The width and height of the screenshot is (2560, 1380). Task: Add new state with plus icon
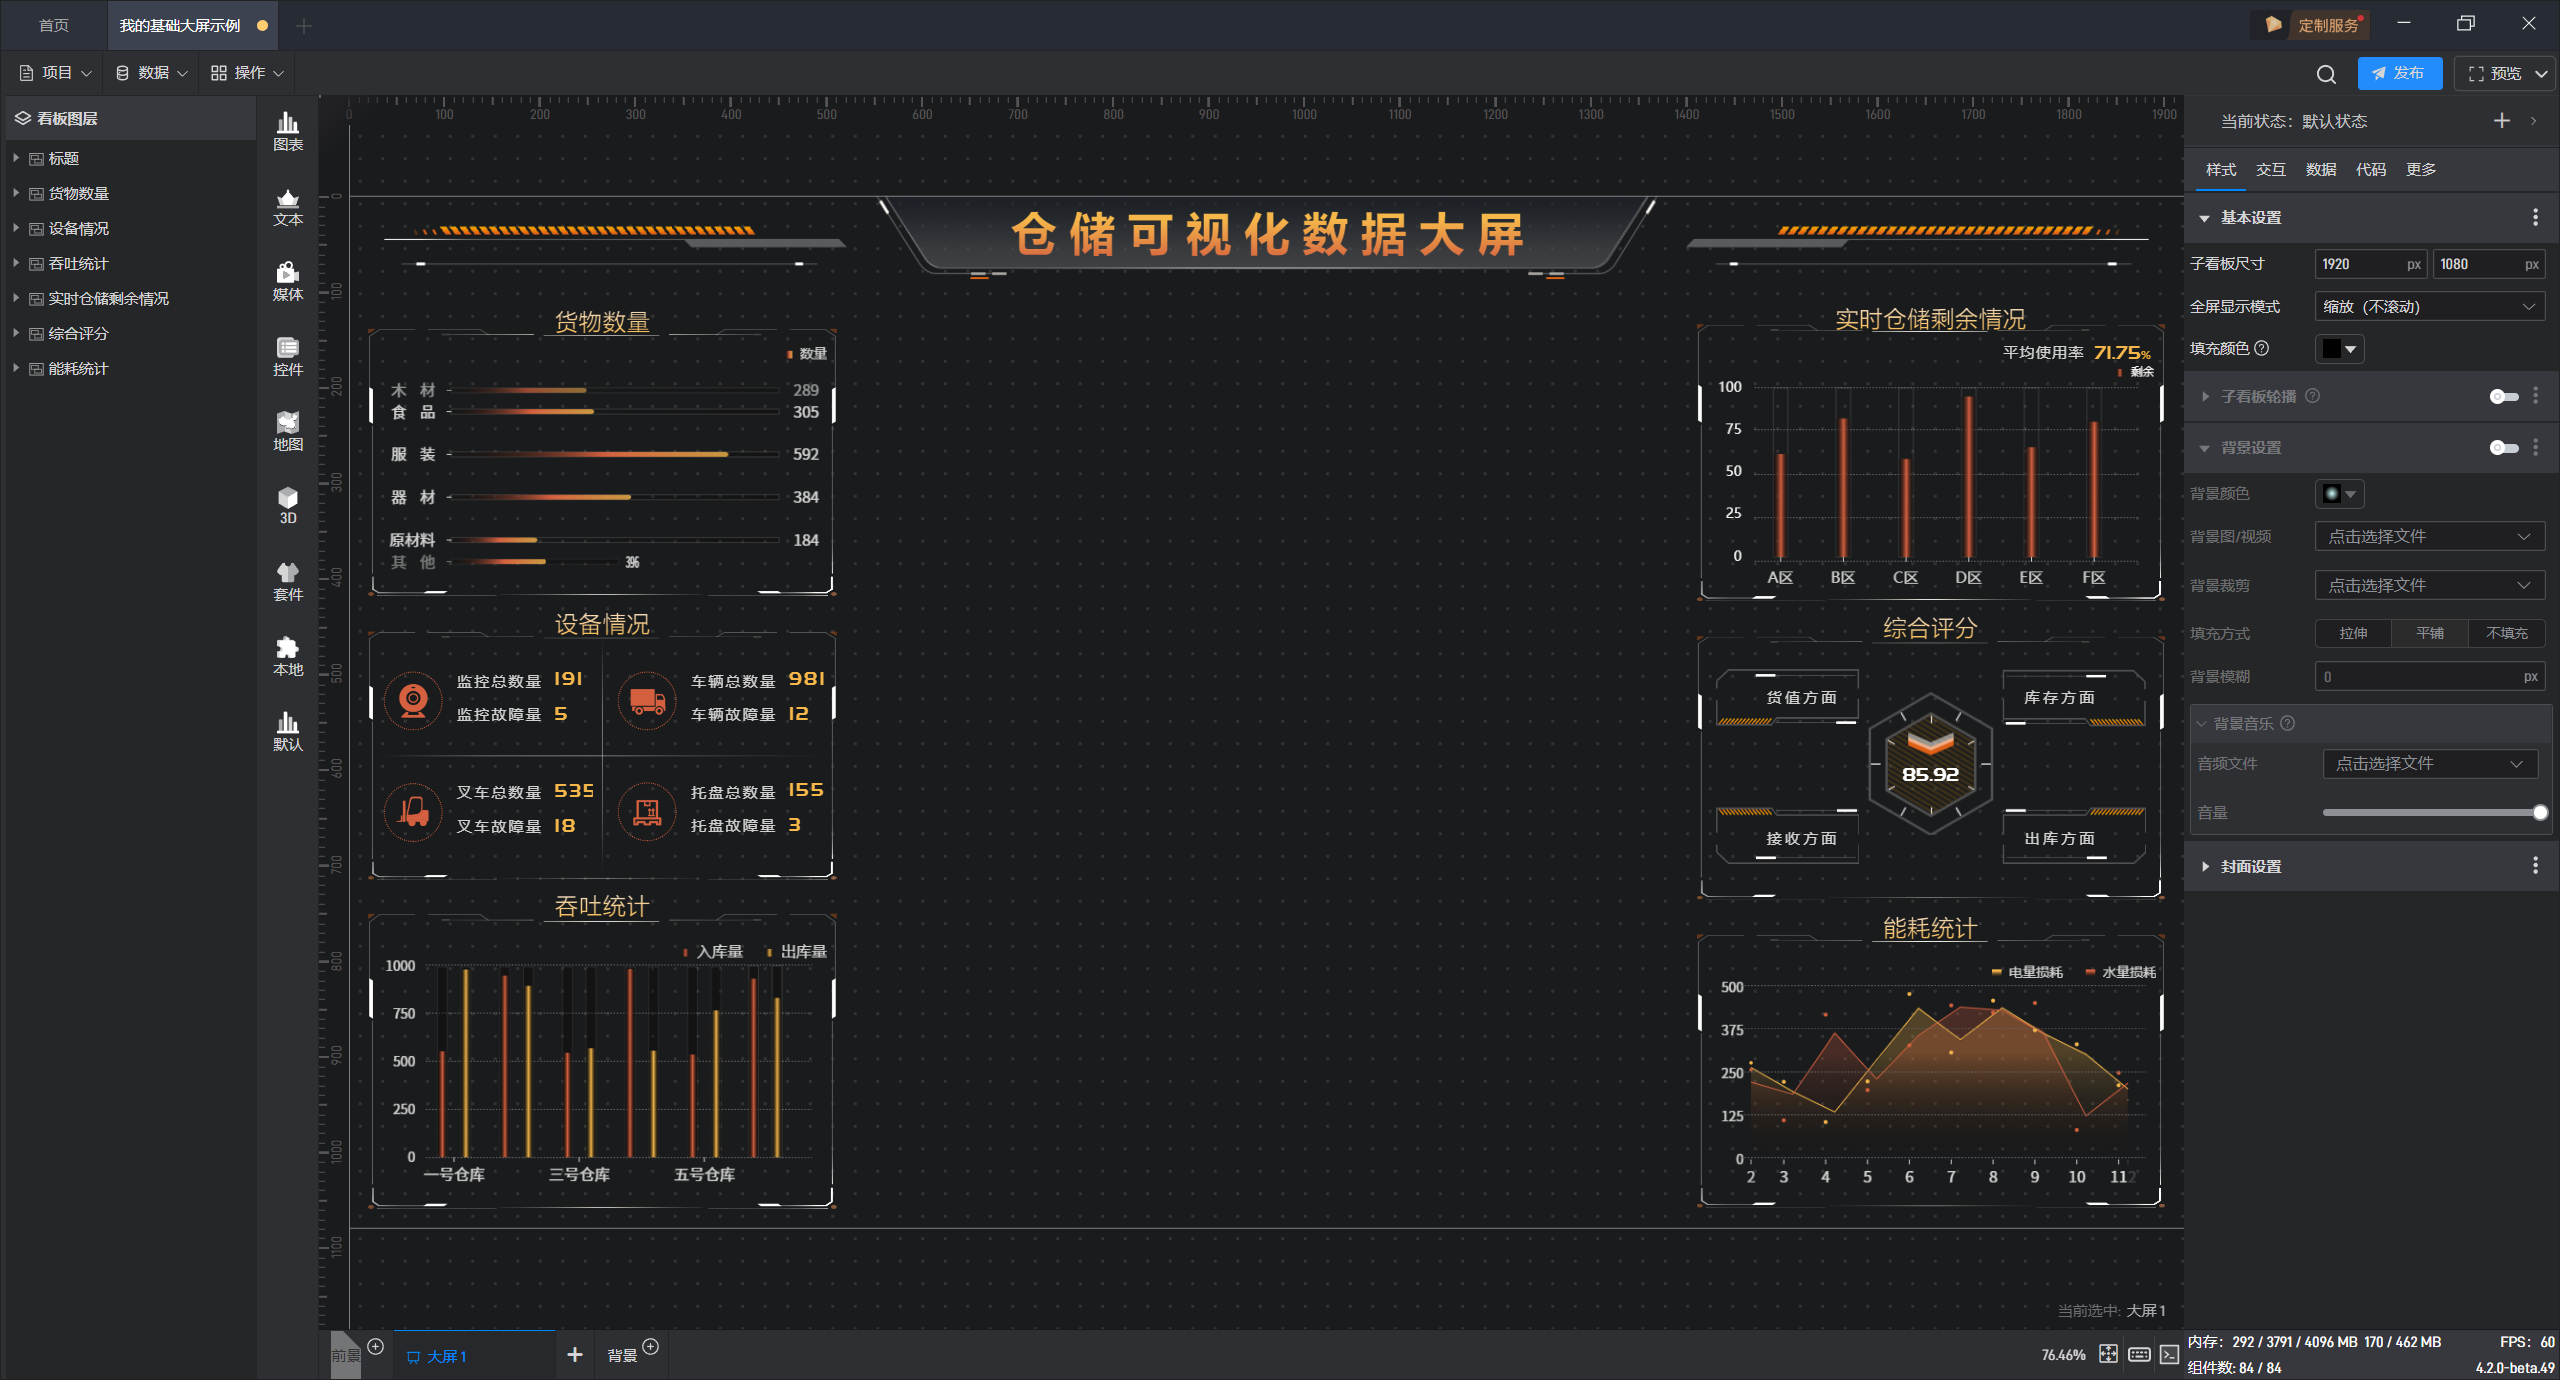(2501, 121)
